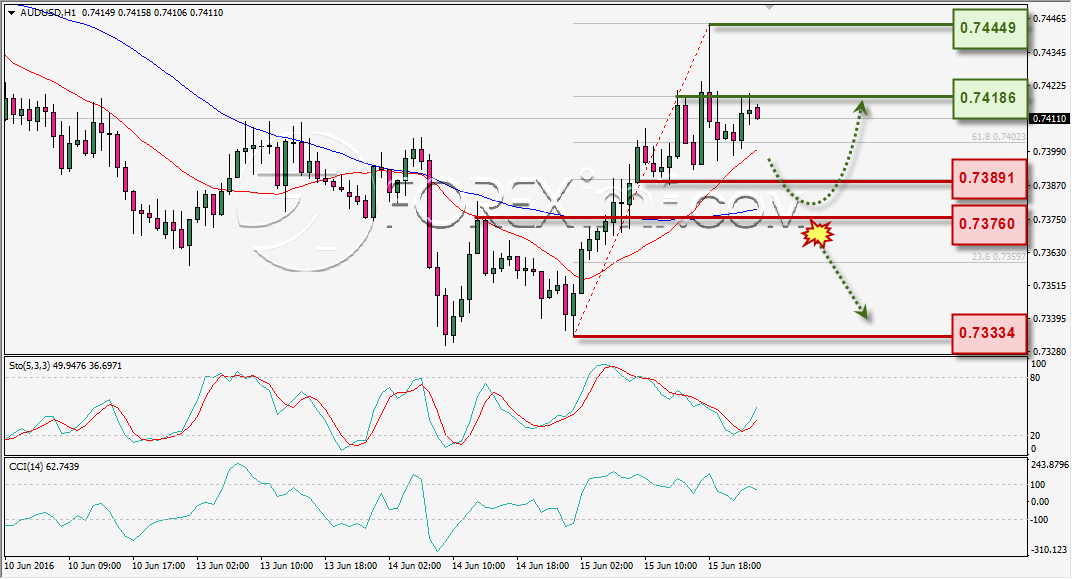This screenshot has width=1072, height=579.
Task: Click price axis value 0.74465
Action: coord(1049,18)
